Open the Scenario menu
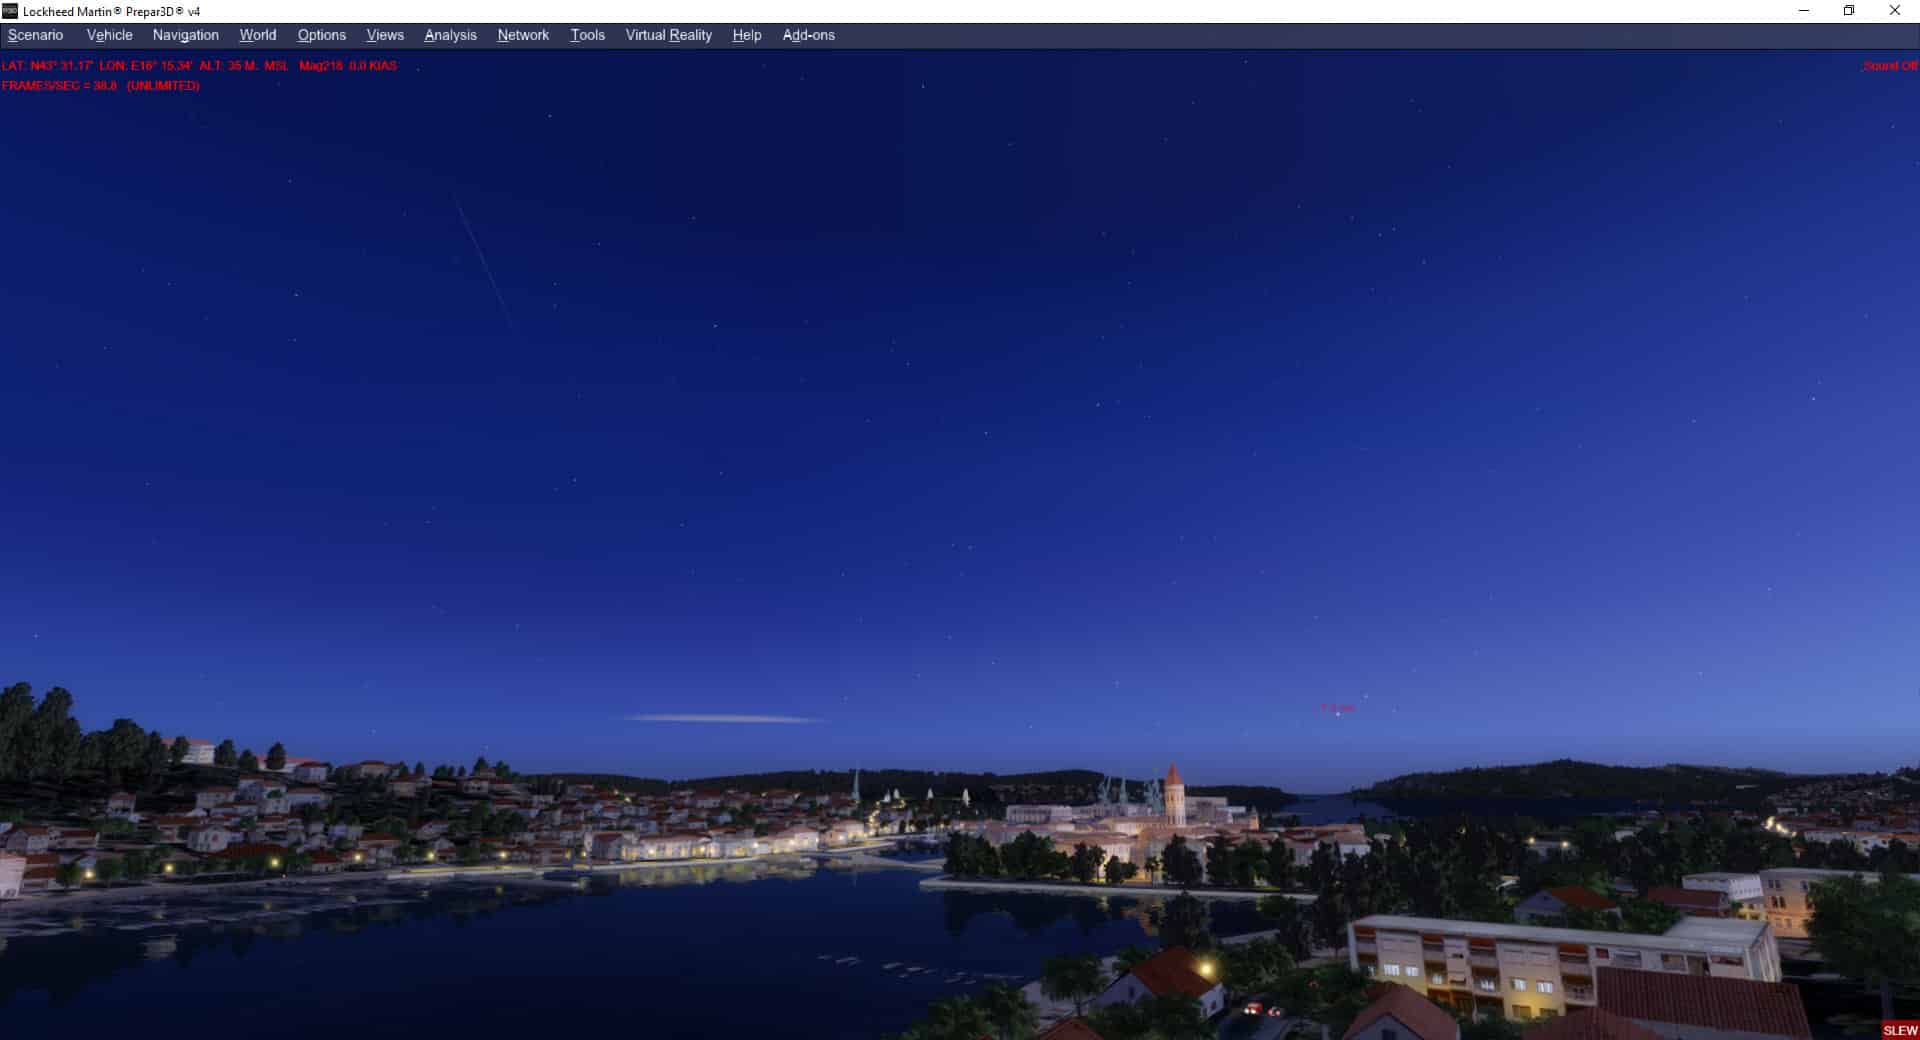This screenshot has height=1040, width=1920. [x=36, y=35]
